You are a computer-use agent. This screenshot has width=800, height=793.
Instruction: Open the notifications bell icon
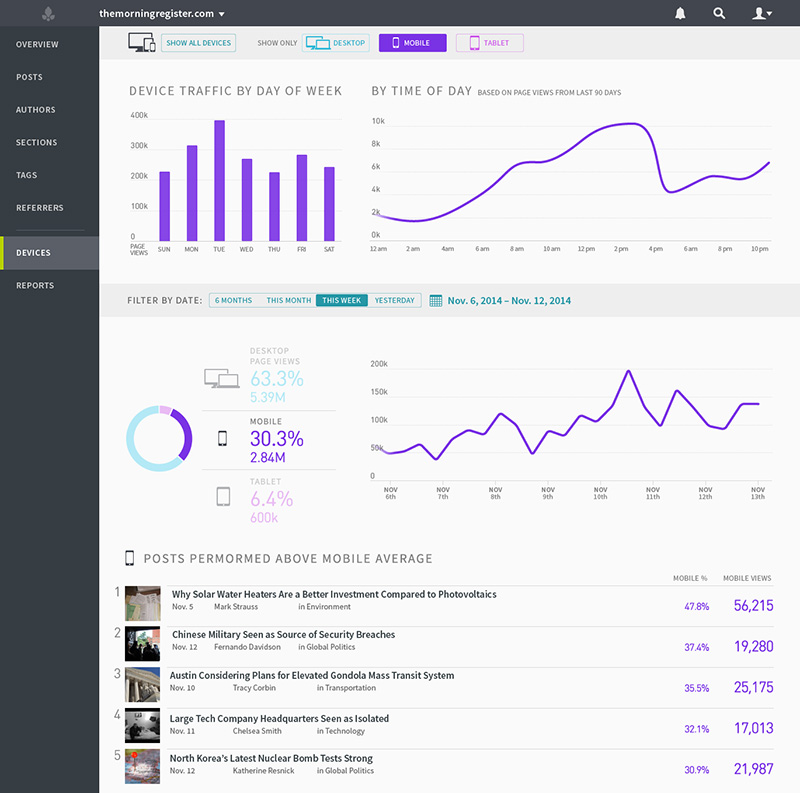pos(680,13)
